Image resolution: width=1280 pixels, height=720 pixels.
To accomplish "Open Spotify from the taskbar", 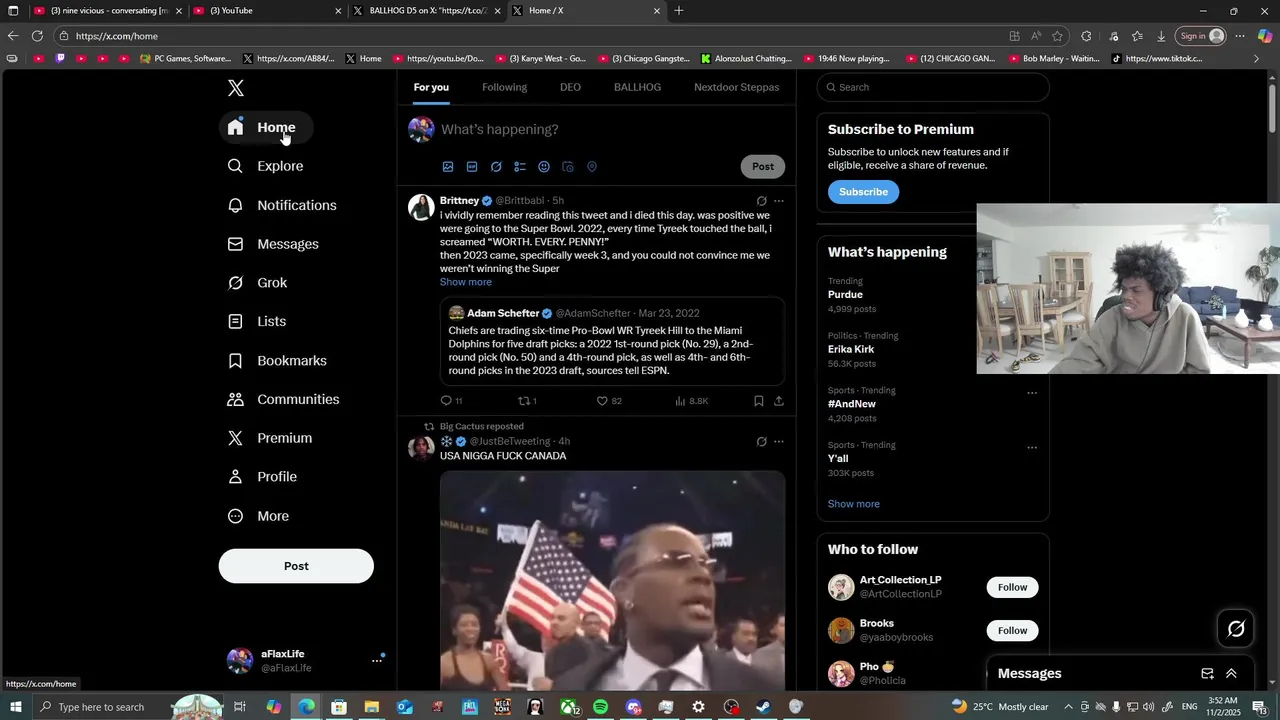I will [x=600, y=707].
